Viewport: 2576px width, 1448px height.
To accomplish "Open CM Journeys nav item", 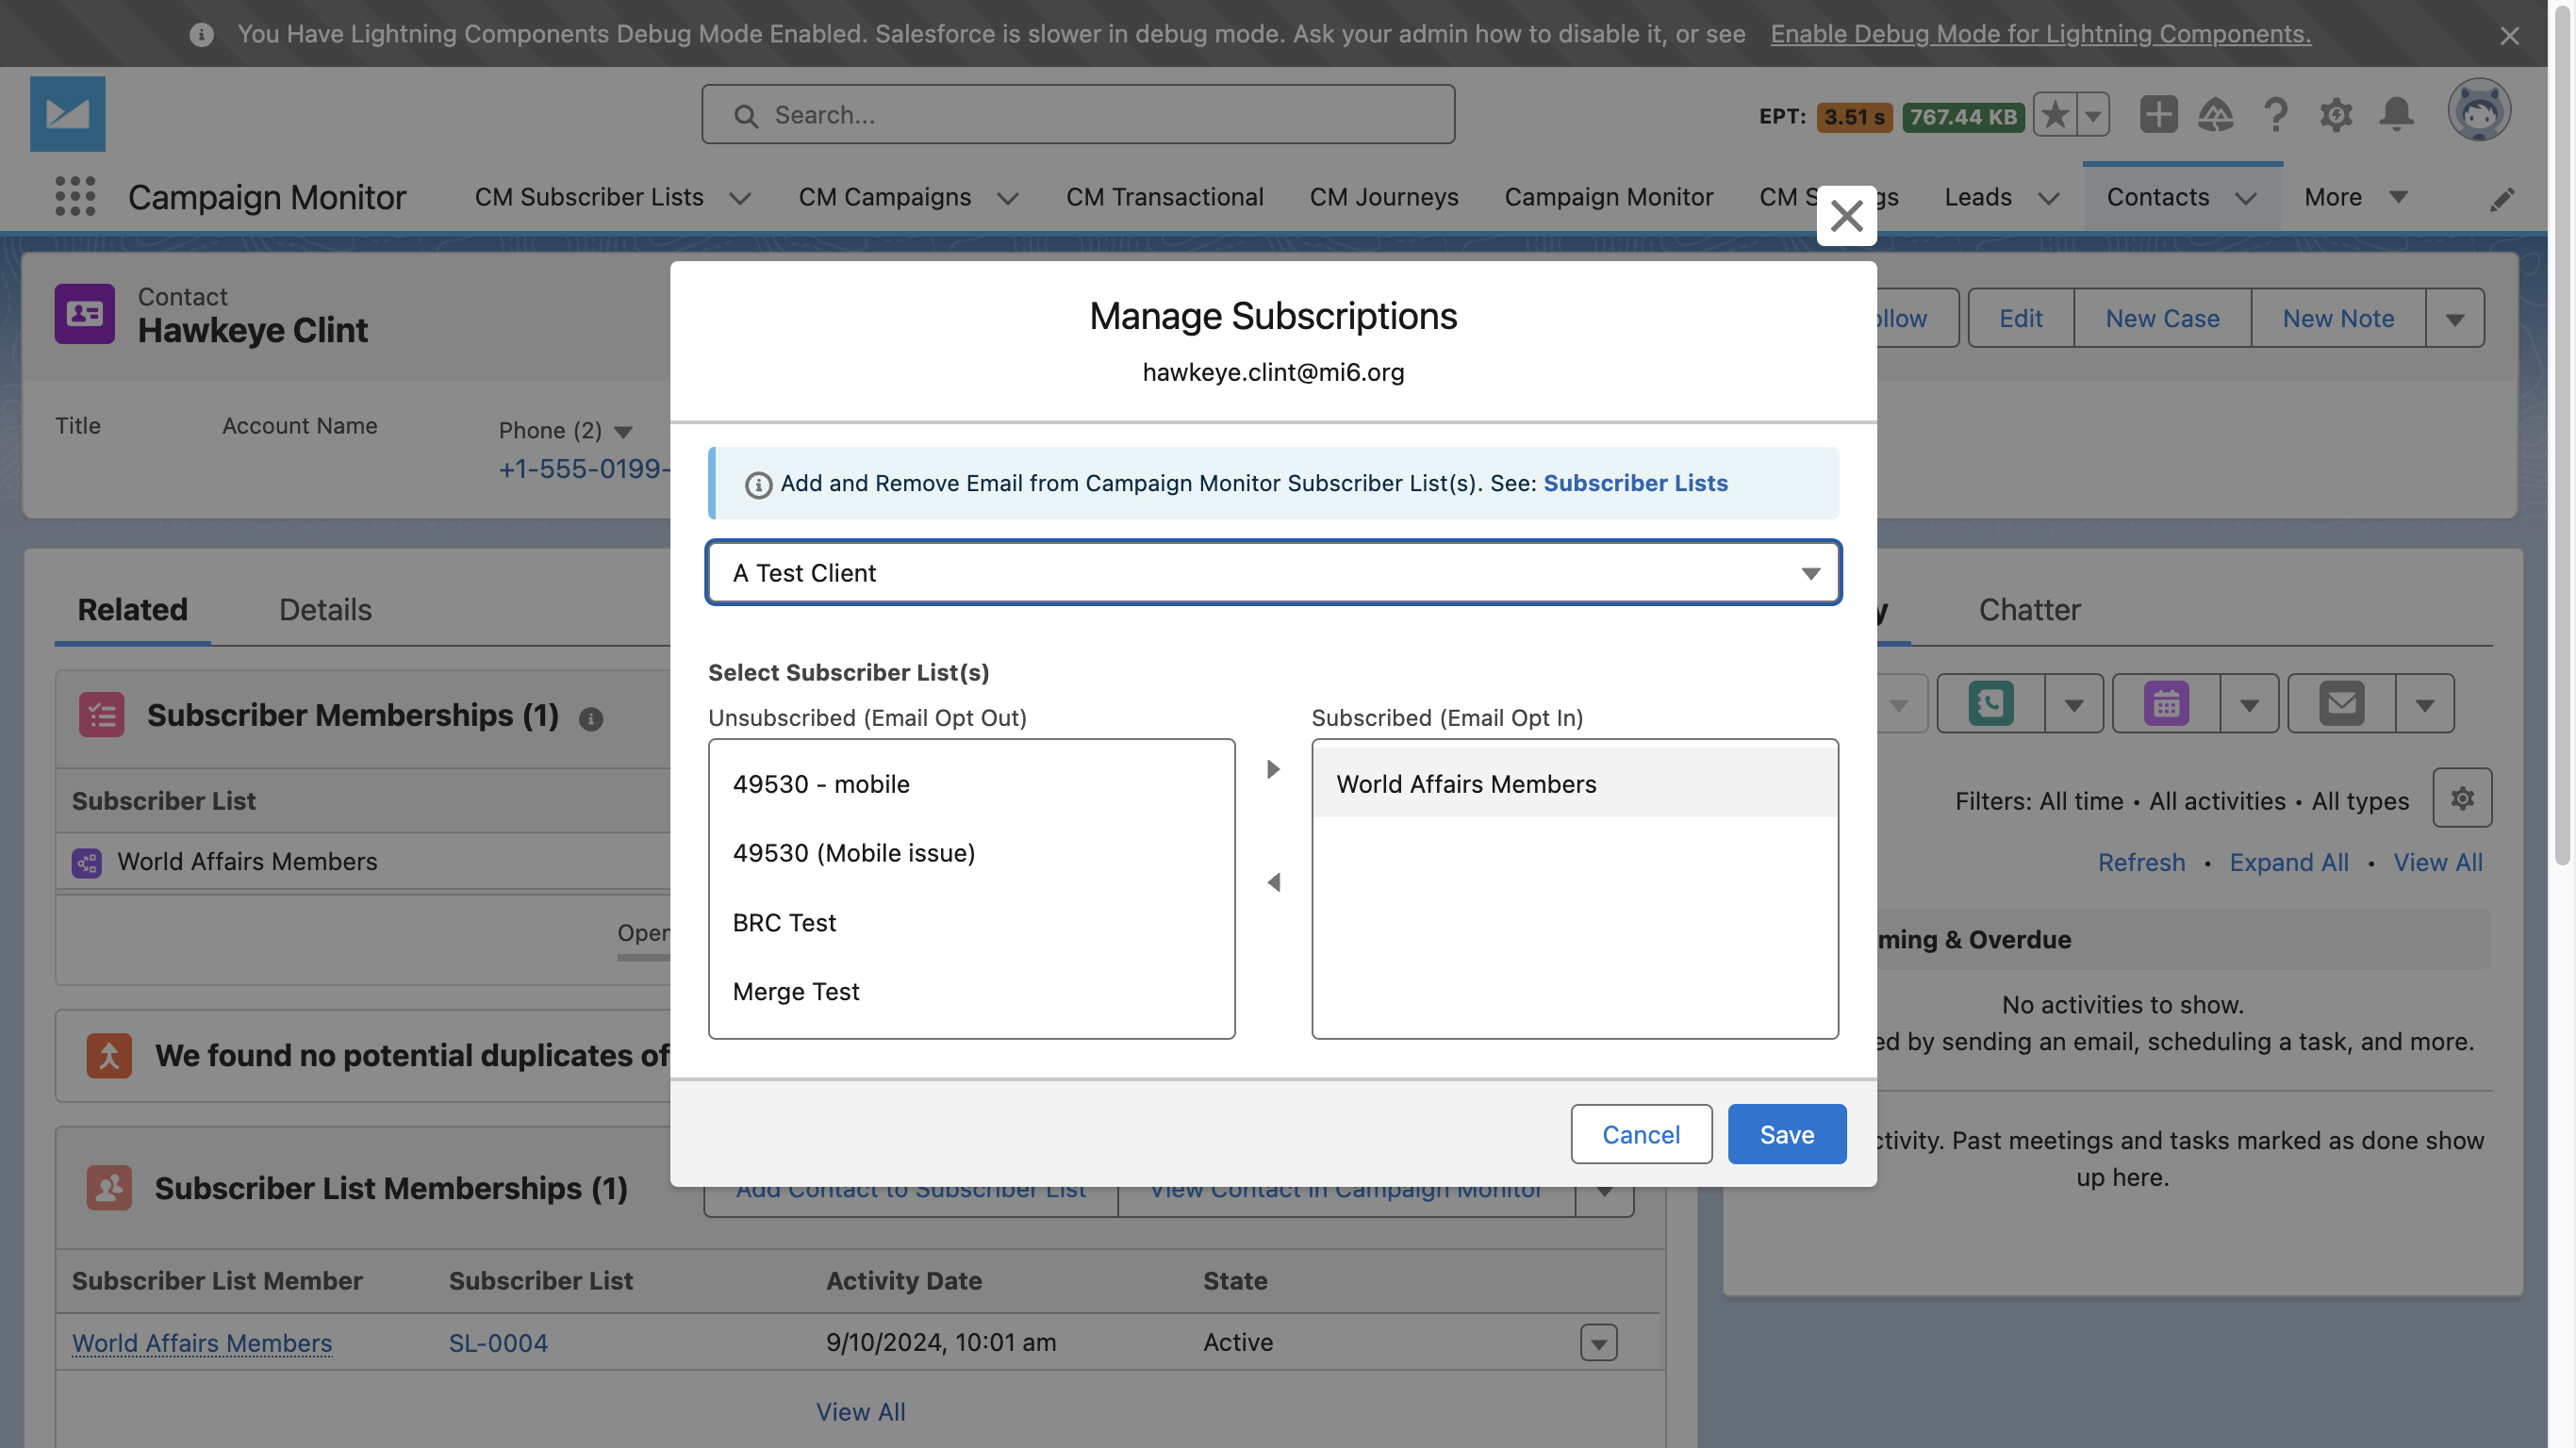I will coord(1384,197).
